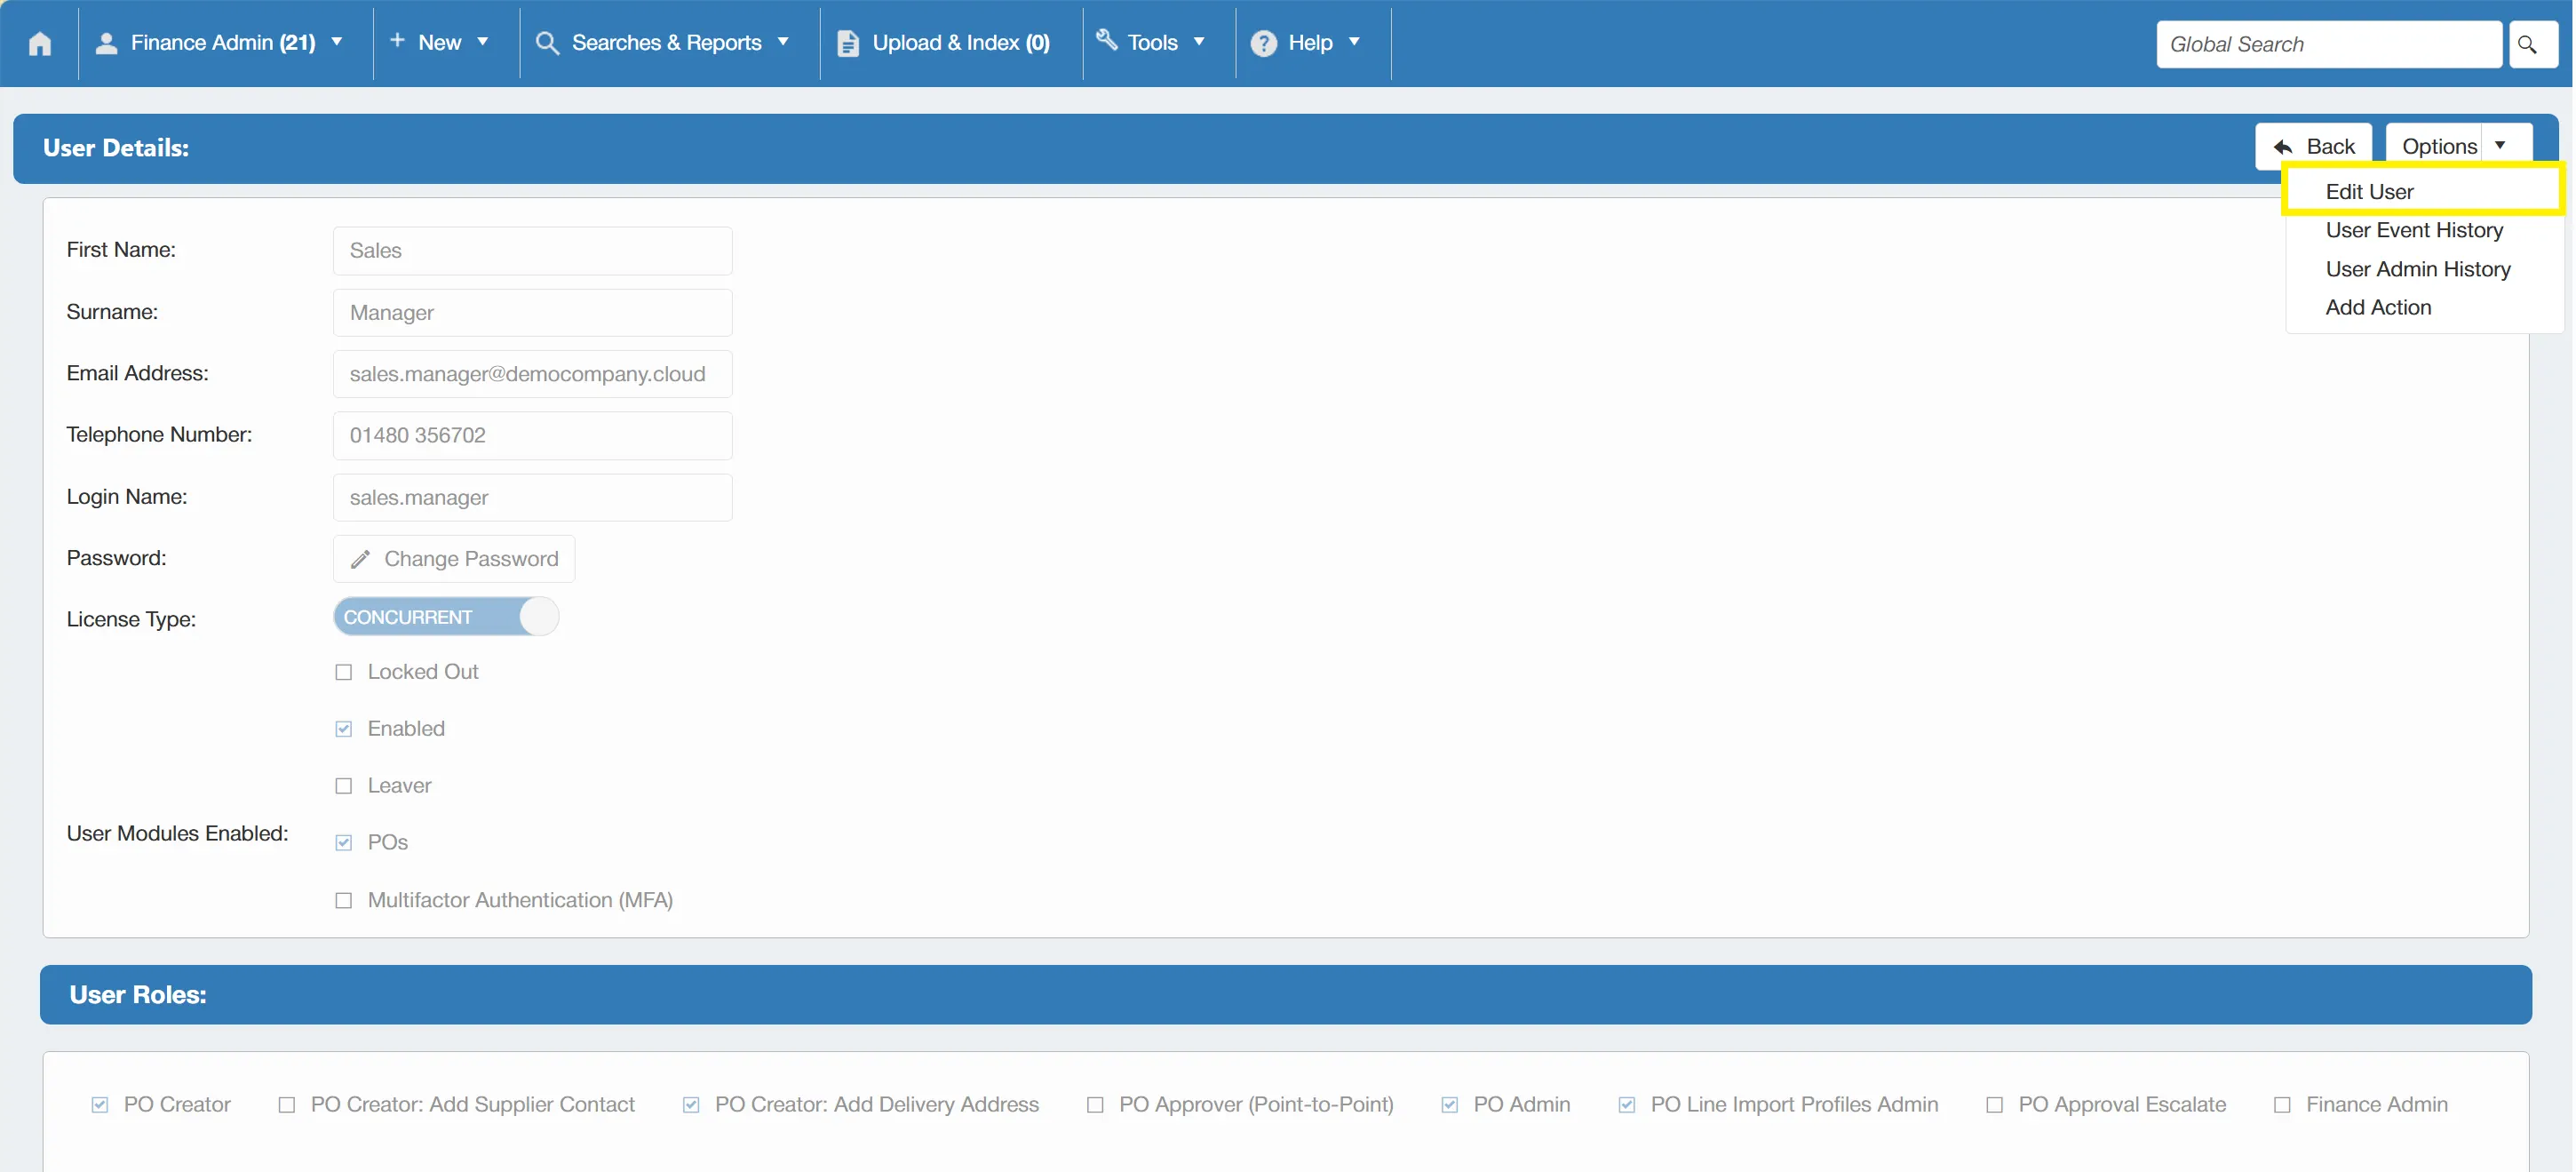The image size is (2576, 1172).
Task: Click the Options dropdown arrow
Action: [x=2501, y=146]
